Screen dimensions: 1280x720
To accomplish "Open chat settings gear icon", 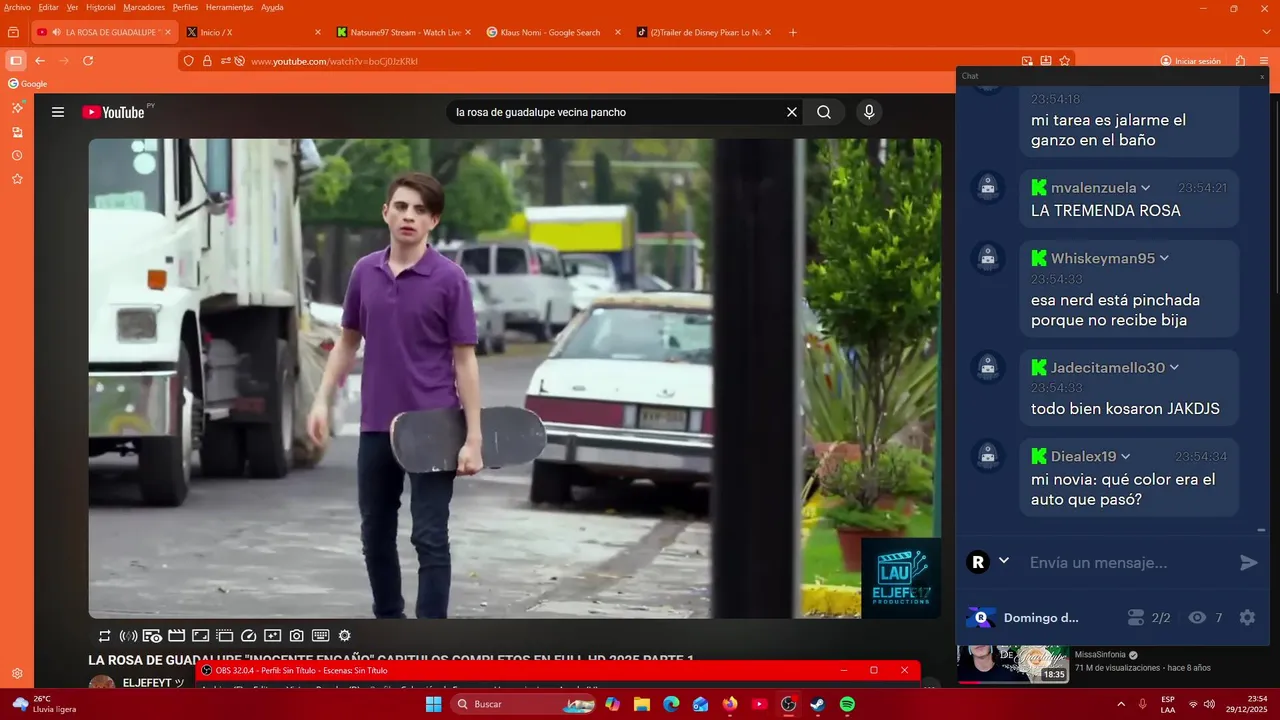I will point(1247,617).
